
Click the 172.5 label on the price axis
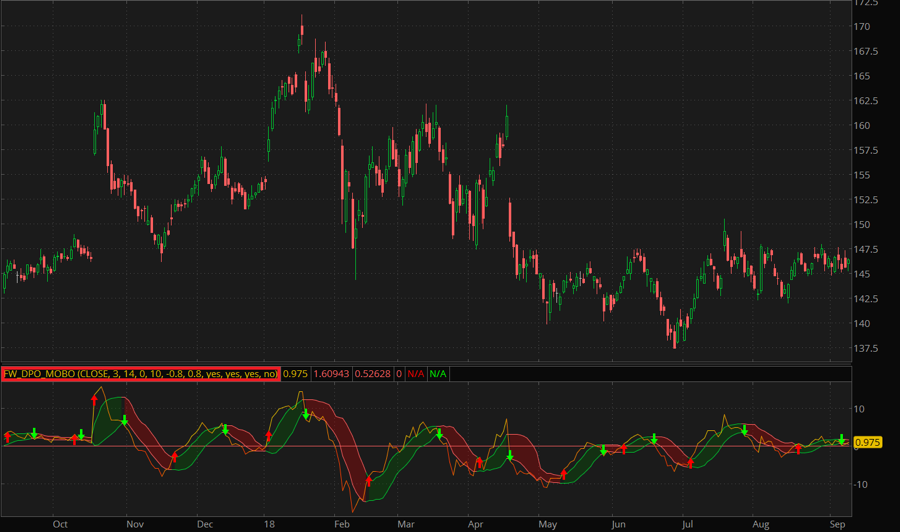coord(866,3)
